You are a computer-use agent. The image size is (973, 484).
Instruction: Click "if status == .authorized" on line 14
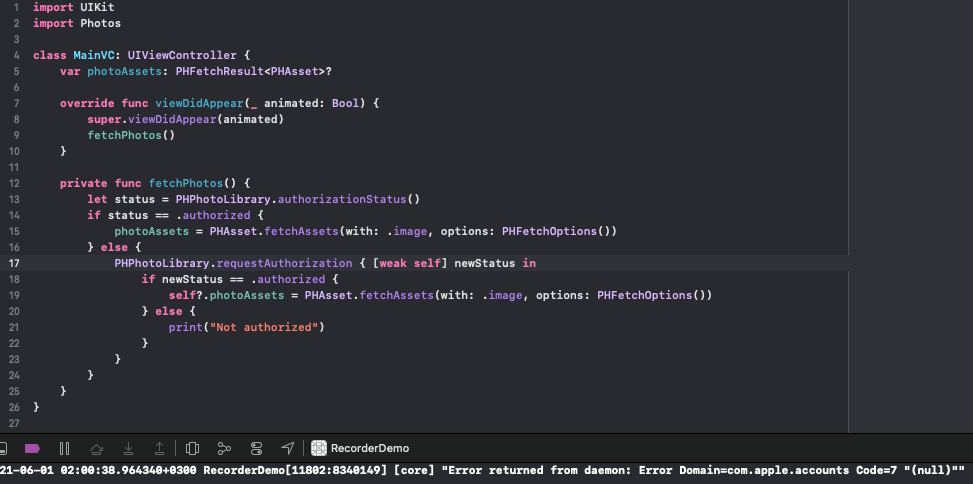(169, 215)
